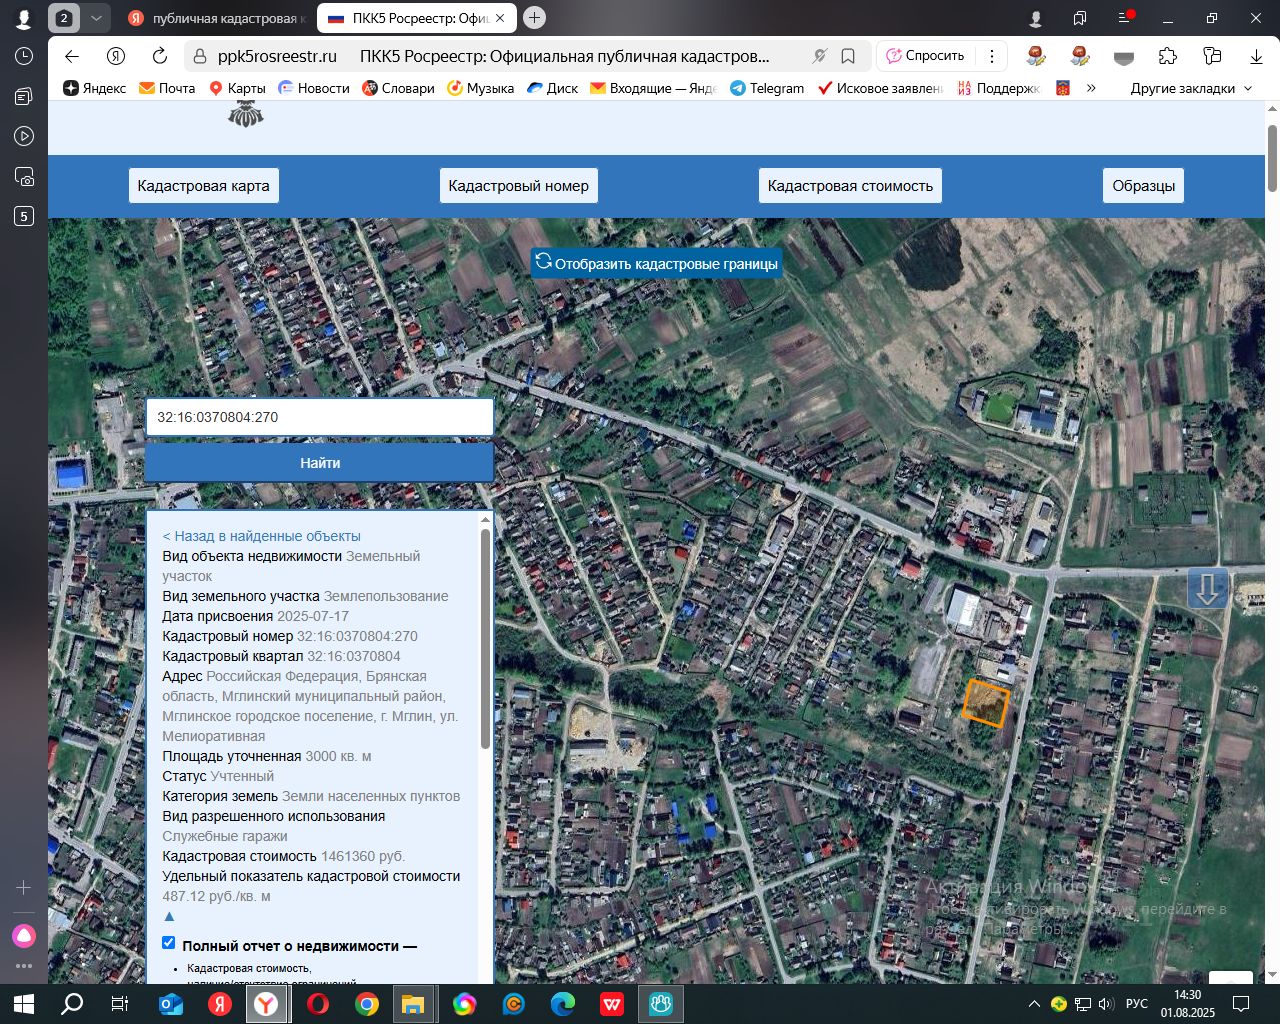
Task: Launch Outlook from the taskbar
Action: pos(171,1004)
